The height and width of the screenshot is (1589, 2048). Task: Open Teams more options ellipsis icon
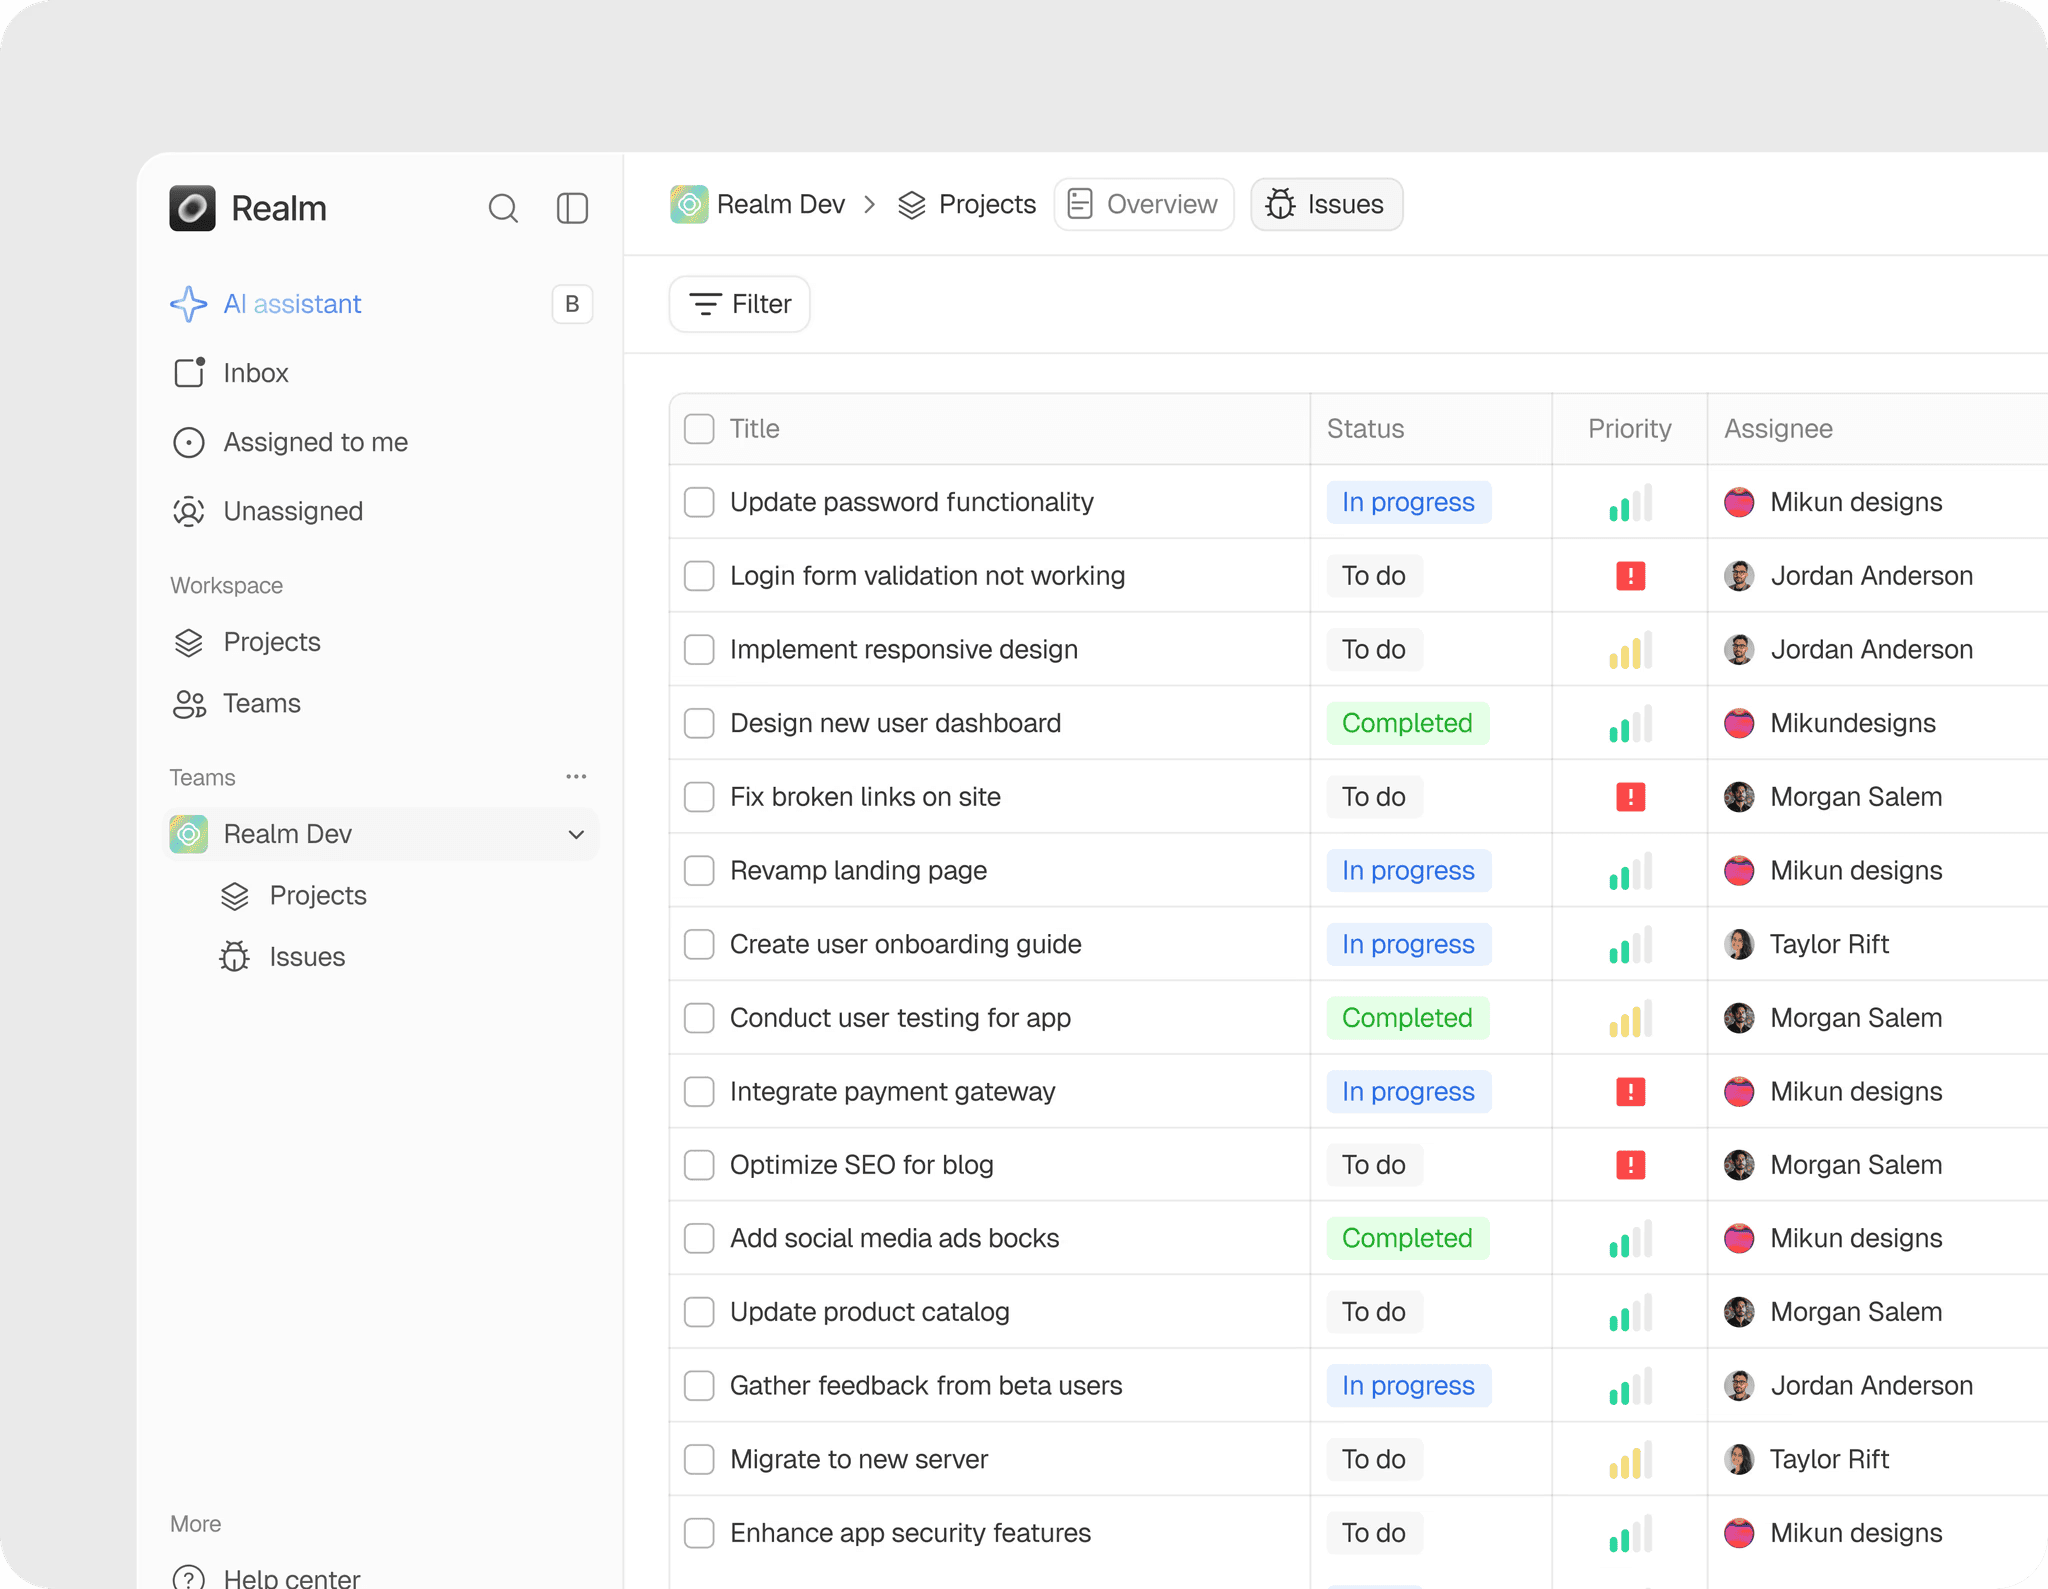click(x=576, y=777)
